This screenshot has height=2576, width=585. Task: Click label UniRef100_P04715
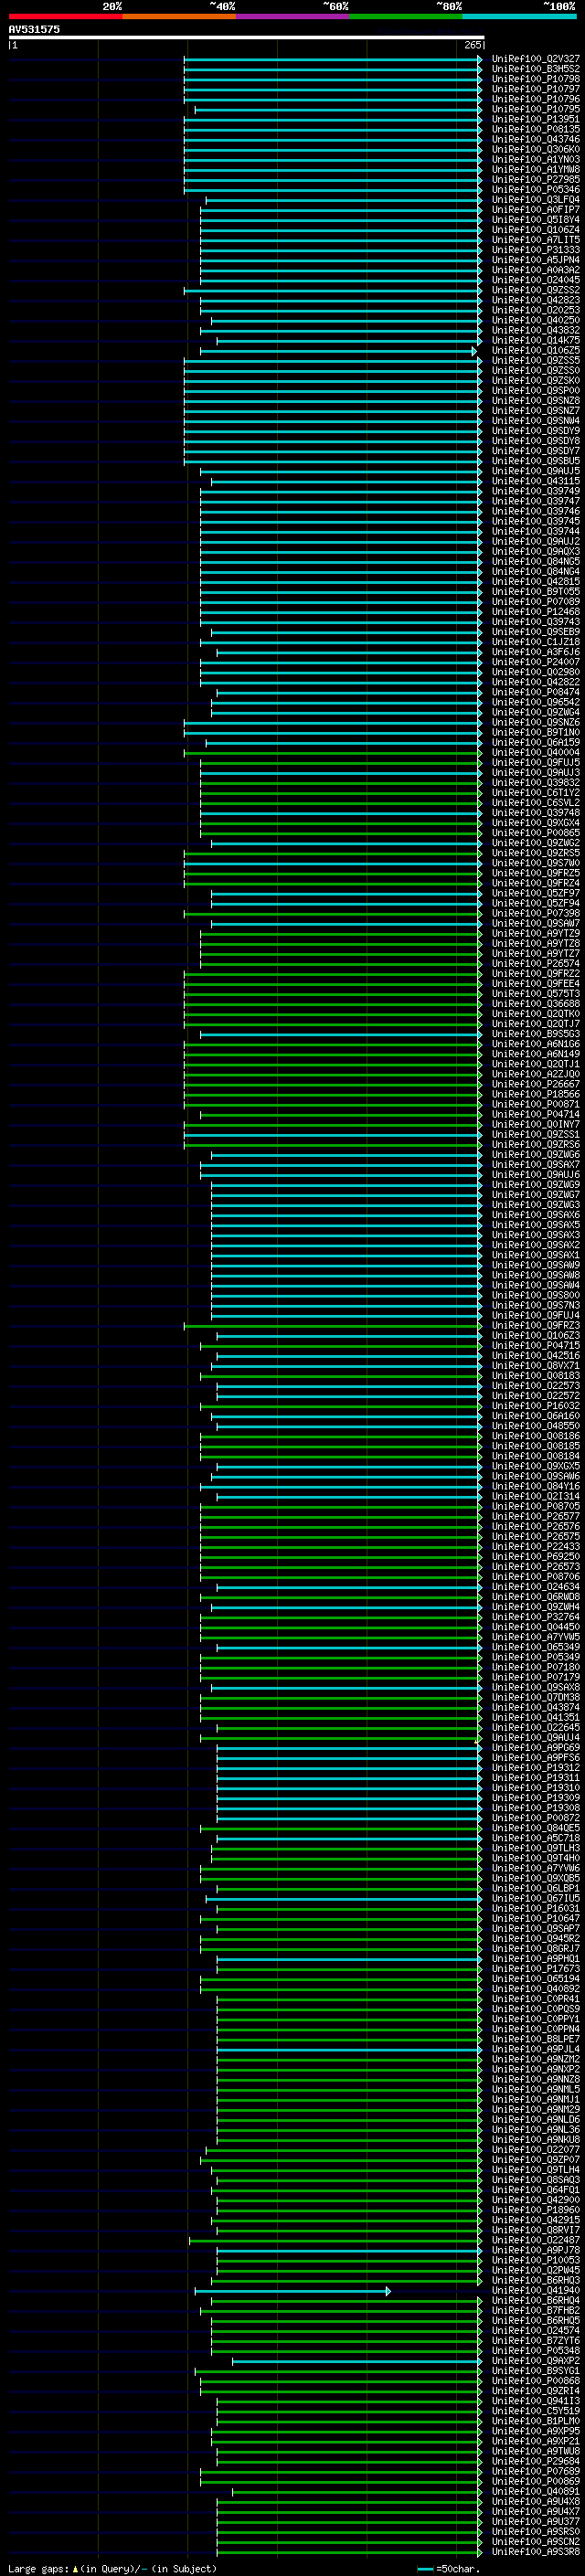tap(535, 1346)
